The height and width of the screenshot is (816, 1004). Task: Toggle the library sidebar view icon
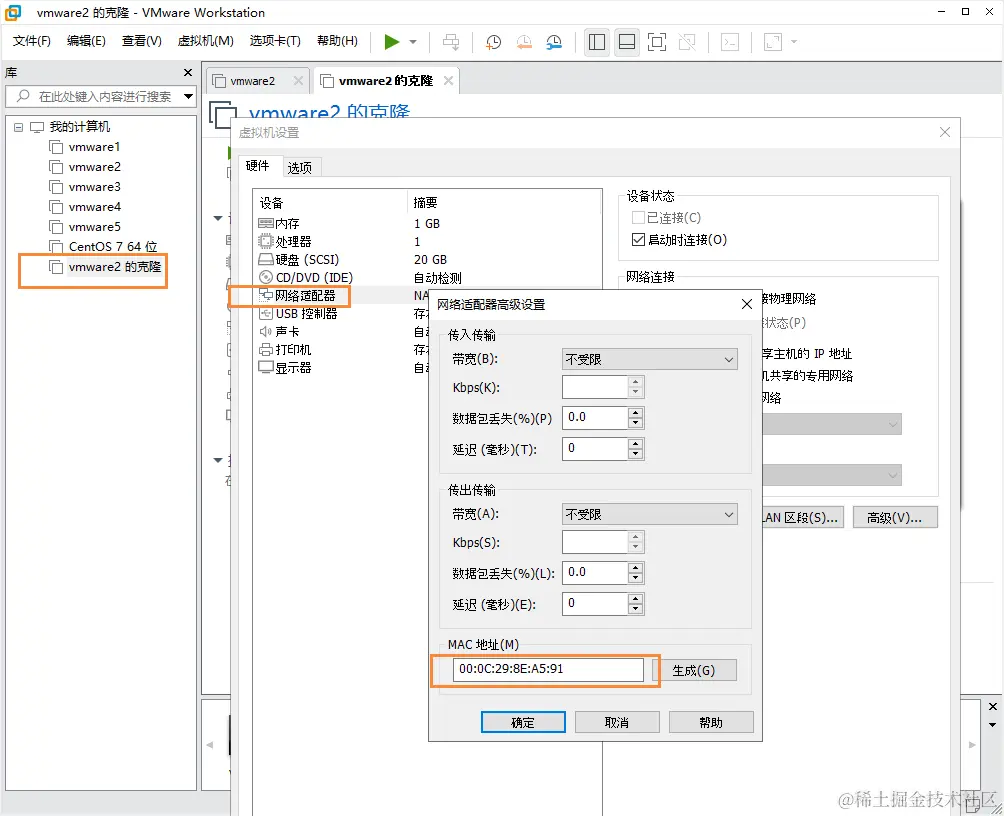[597, 42]
